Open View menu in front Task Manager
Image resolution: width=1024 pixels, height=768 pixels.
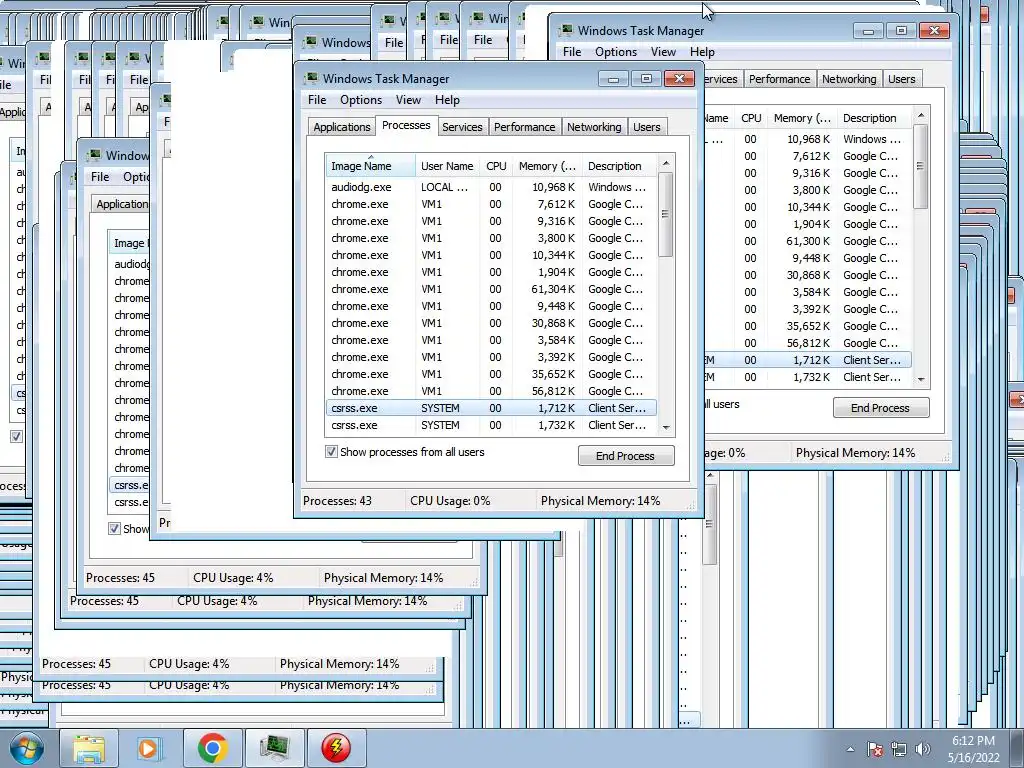[408, 100]
